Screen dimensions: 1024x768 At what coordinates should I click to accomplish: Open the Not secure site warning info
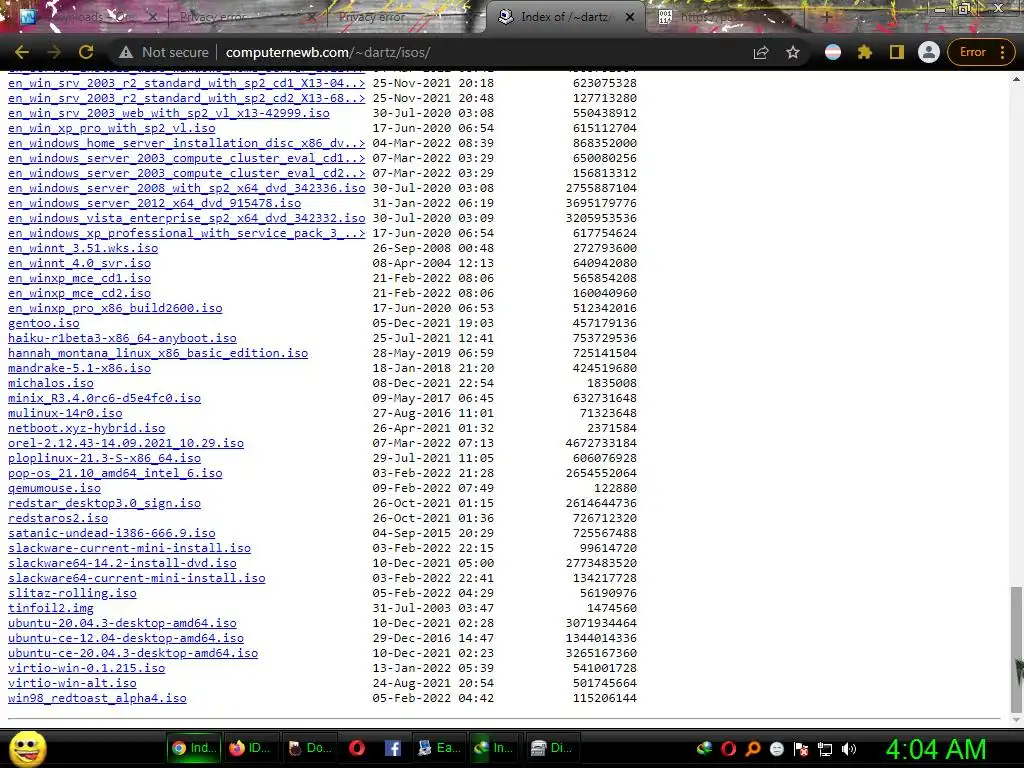pyautogui.click(x=163, y=52)
